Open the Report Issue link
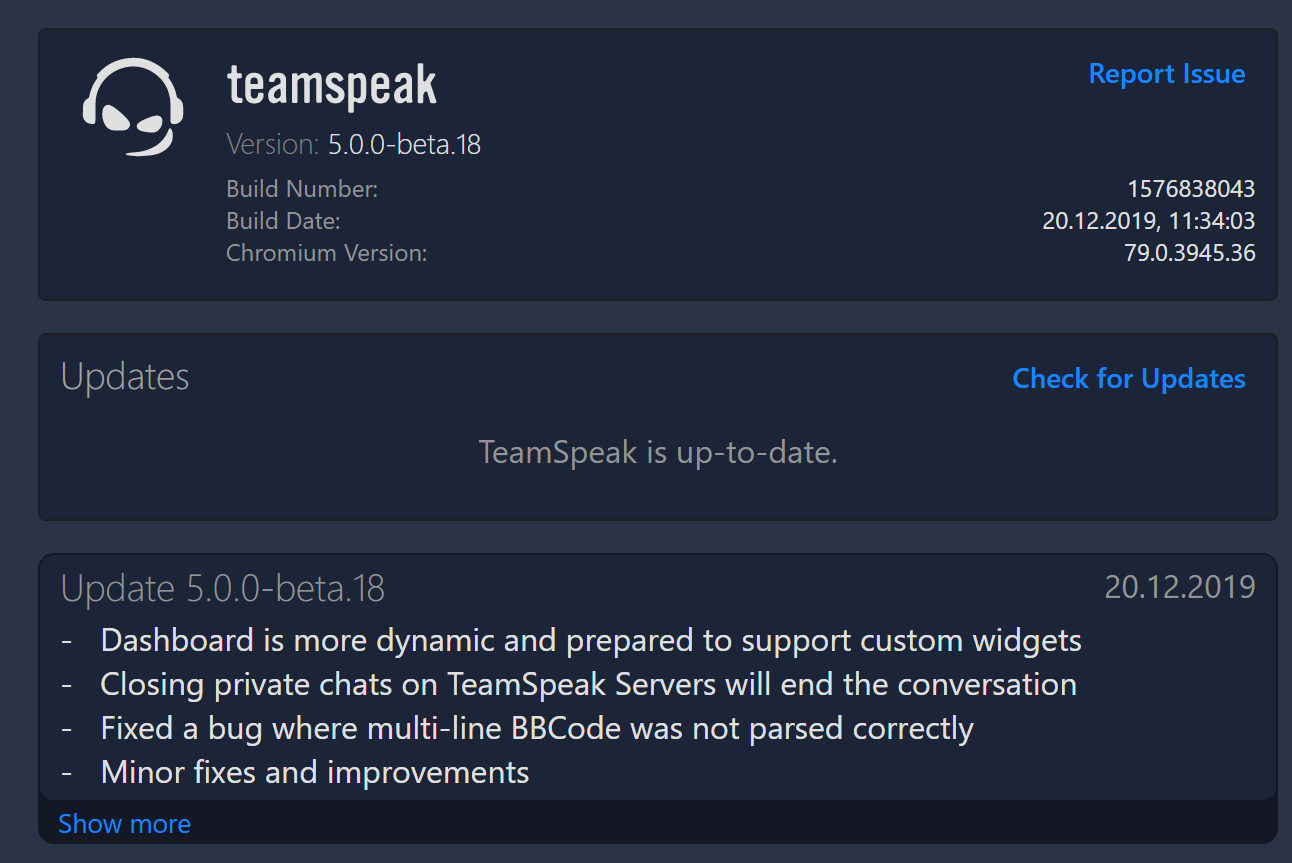Screen dimensions: 1292x863 click(x=1166, y=74)
